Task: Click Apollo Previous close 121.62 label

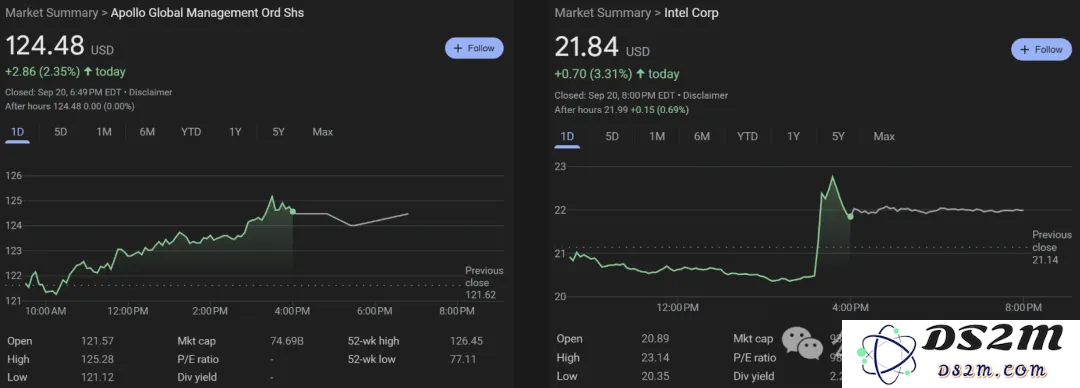Action: click(x=484, y=283)
